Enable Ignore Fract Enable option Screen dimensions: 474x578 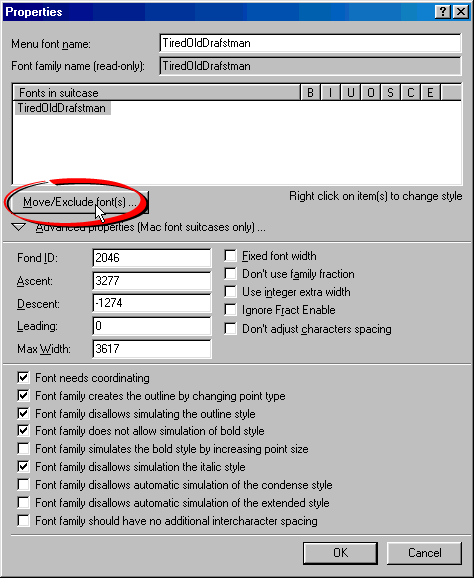[x=231, y=310]
